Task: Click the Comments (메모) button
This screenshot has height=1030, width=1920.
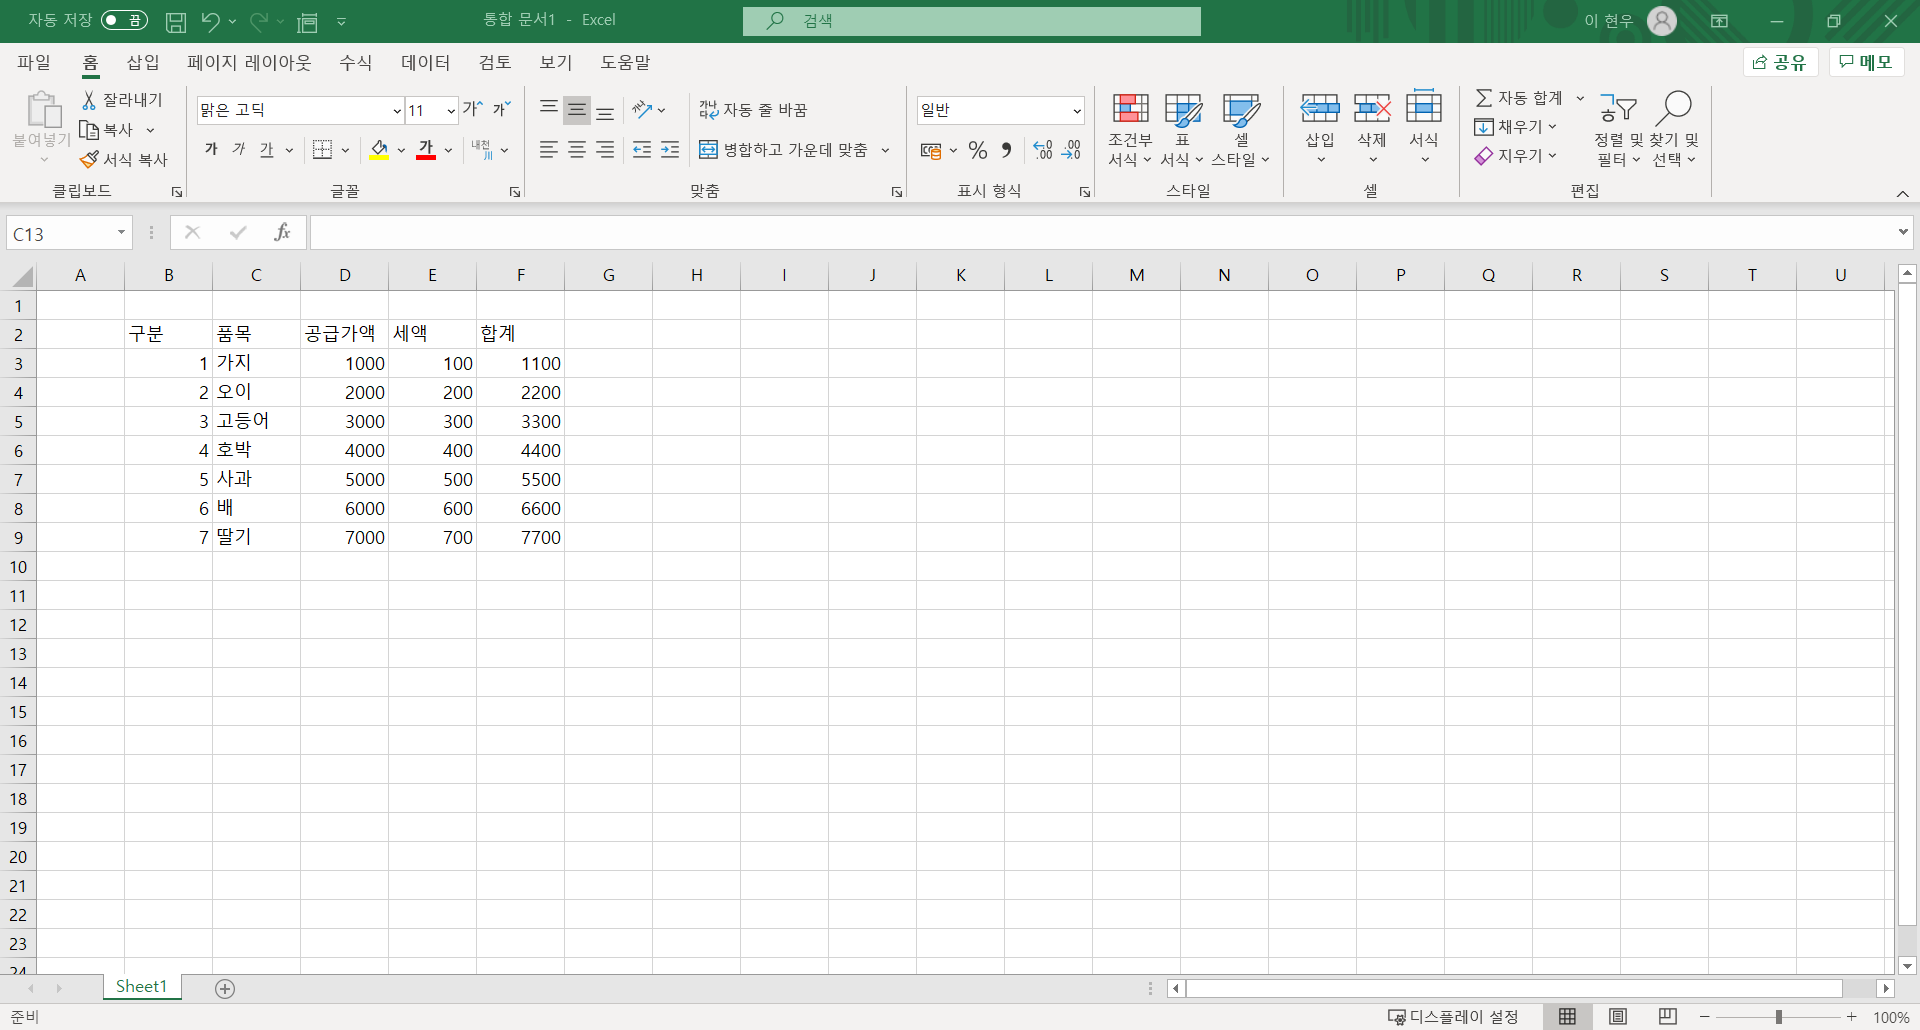Action: pyautogui.click(x=1866, y=62)
